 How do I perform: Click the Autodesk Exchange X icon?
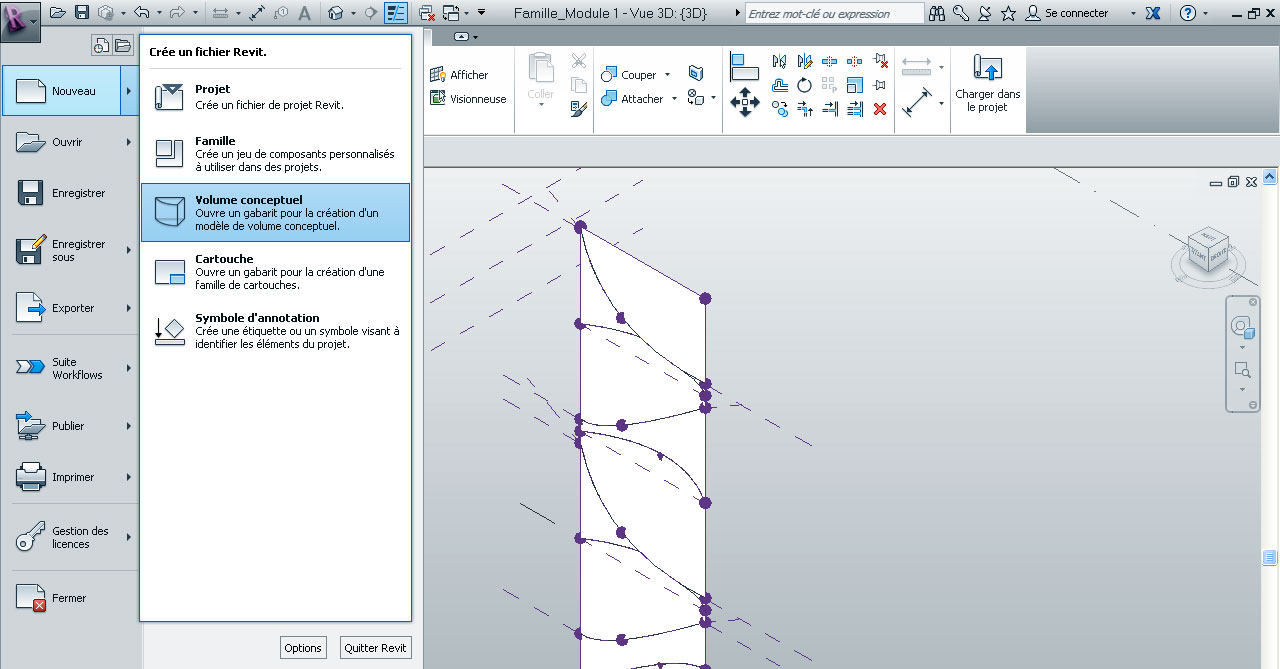1153,13
